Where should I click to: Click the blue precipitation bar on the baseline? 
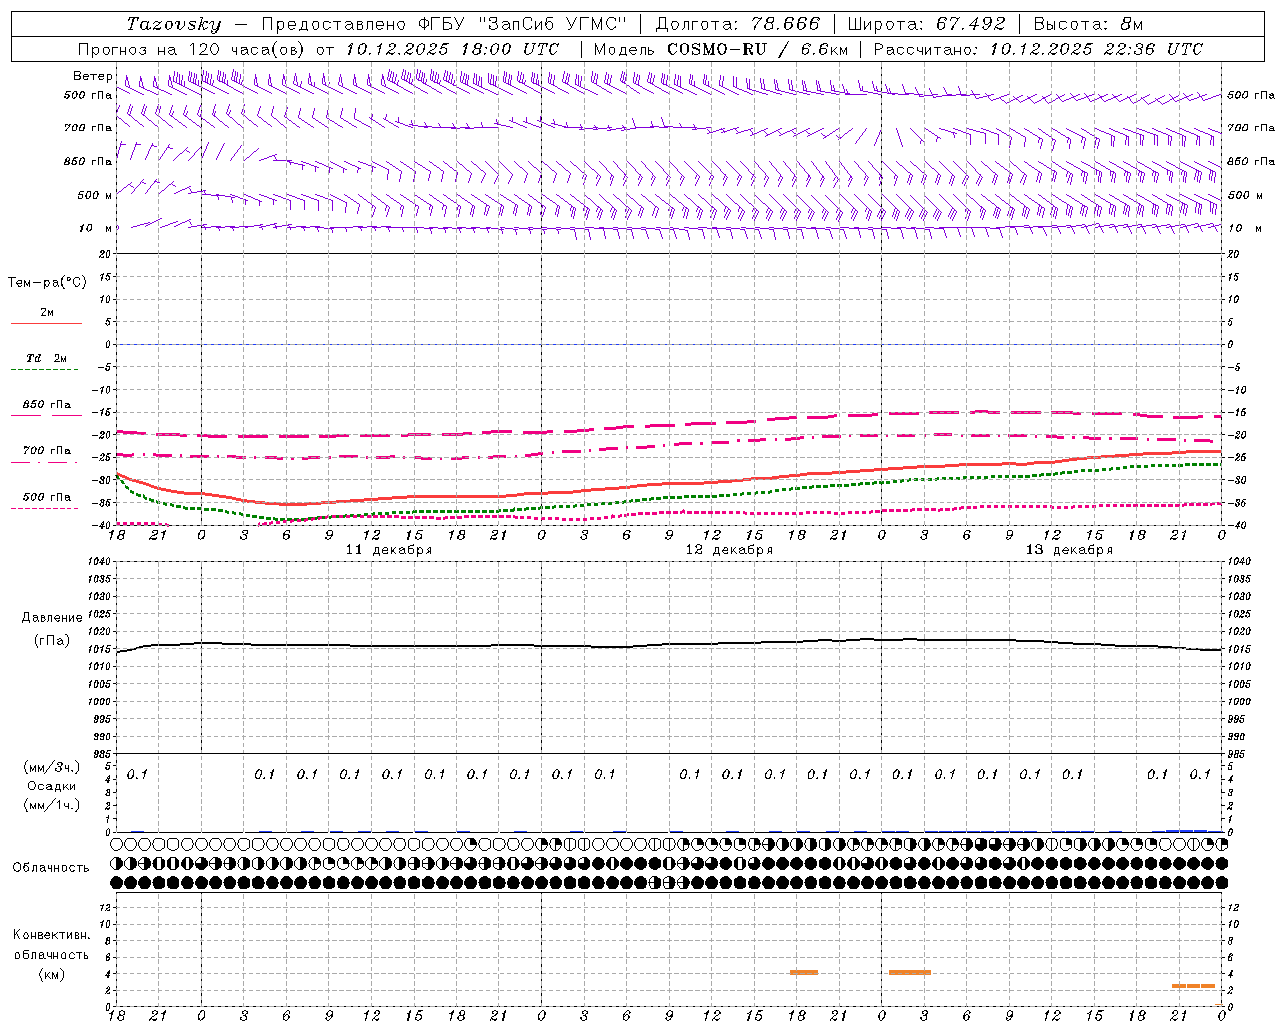[x=1187, y=830]
